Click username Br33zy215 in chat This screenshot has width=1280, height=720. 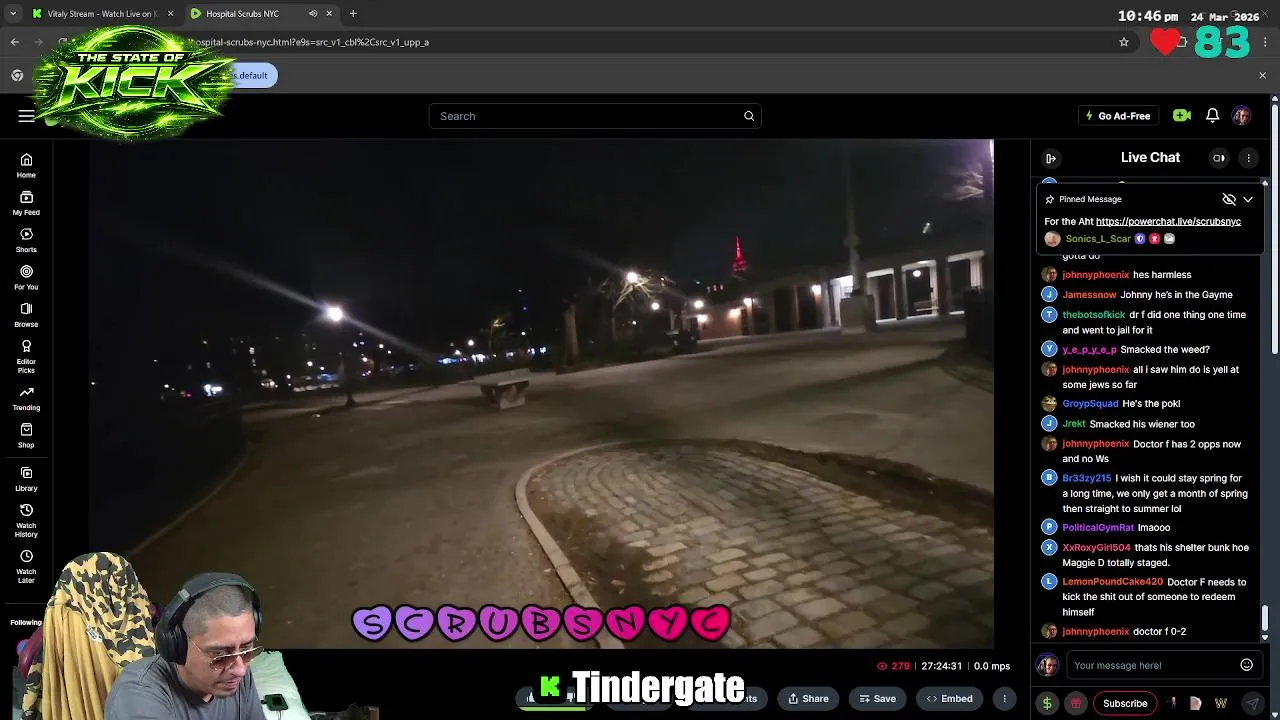tap(1087, 479)
